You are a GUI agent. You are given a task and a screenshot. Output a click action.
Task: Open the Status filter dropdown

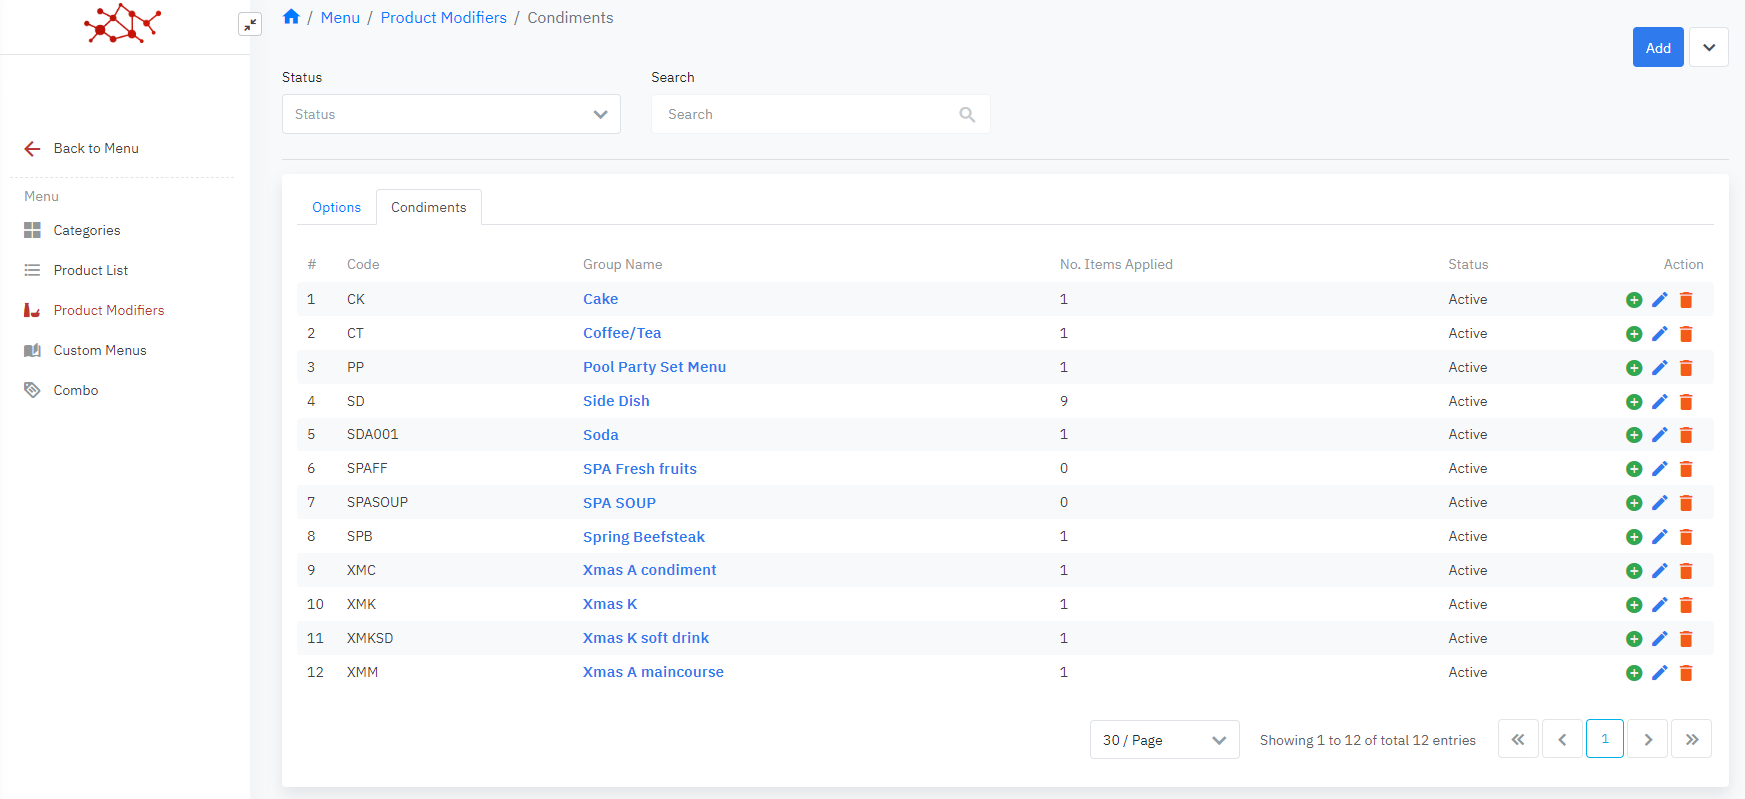(451, 114)
